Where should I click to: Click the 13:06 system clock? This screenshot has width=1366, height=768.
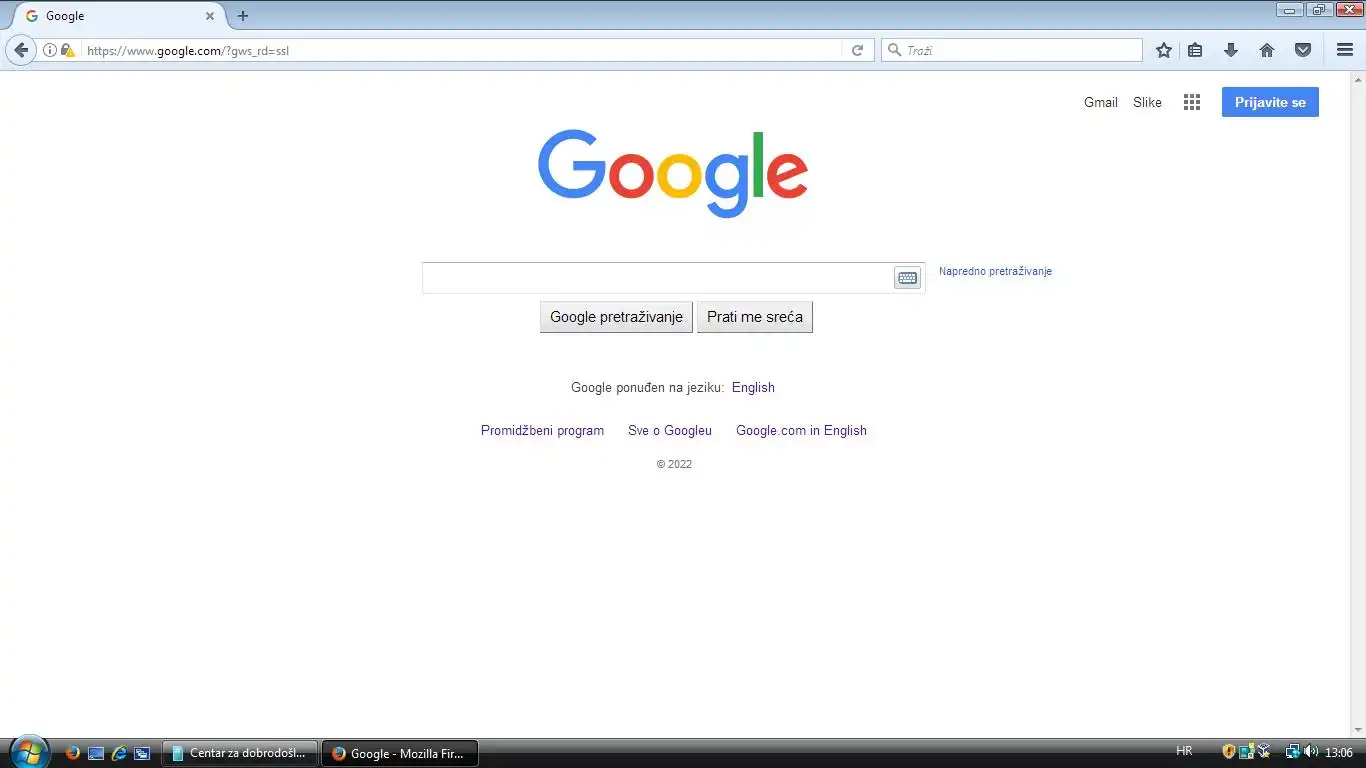point(1338,752)
